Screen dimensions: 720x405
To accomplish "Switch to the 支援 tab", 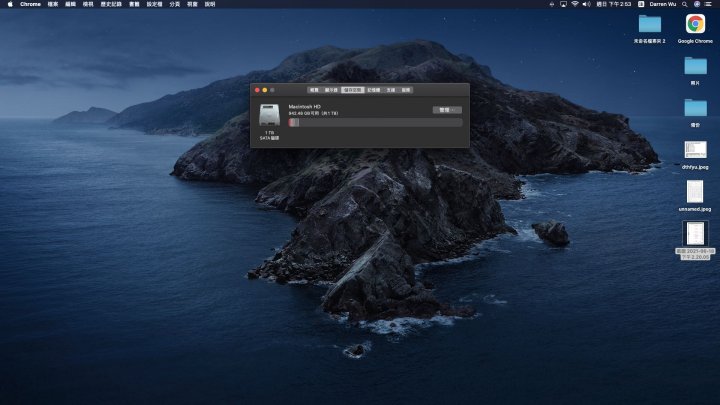I will click(x=391, y=90).
